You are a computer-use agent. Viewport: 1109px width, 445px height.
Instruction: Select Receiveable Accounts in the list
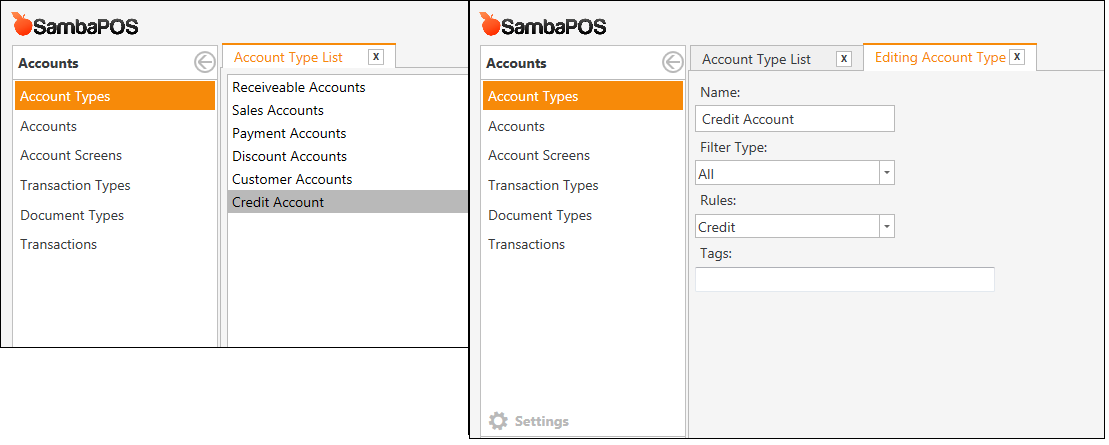[x=299, y=87]
